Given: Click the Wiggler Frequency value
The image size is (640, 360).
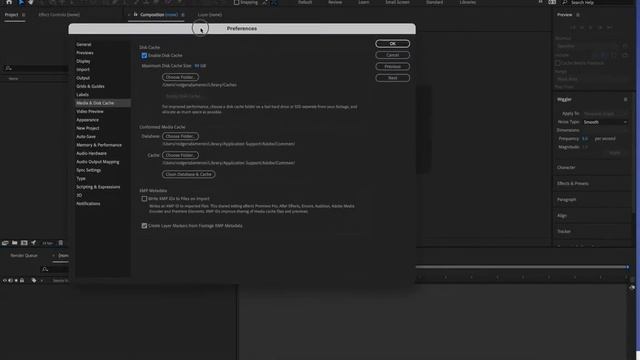Looking at the screenshot, I should [585, 139].
